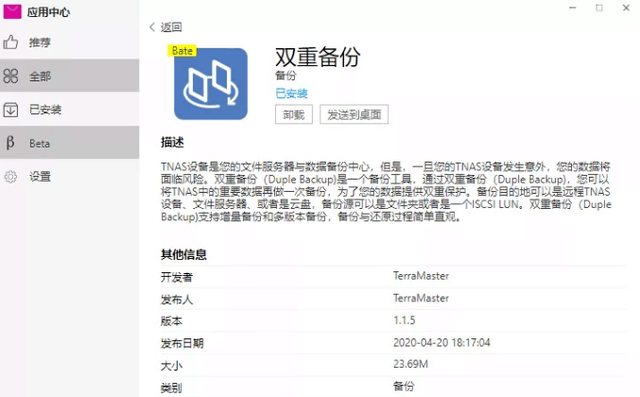Click the 应用中心 window title

49,12
